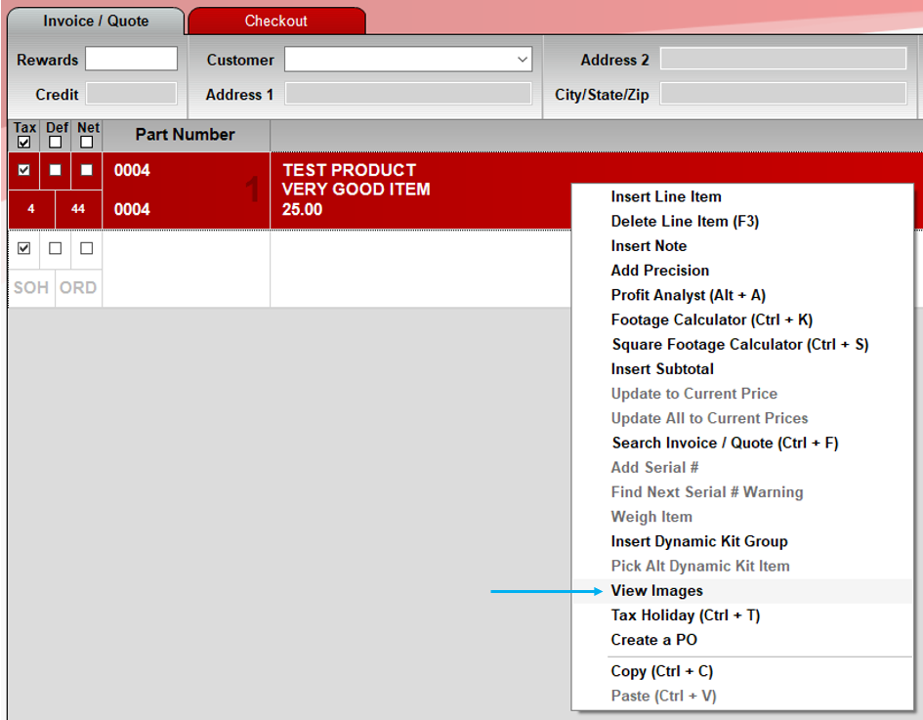Select Insert Dynamic Kit Group
The width and height of the screenshot is (923, 720).
699,541
